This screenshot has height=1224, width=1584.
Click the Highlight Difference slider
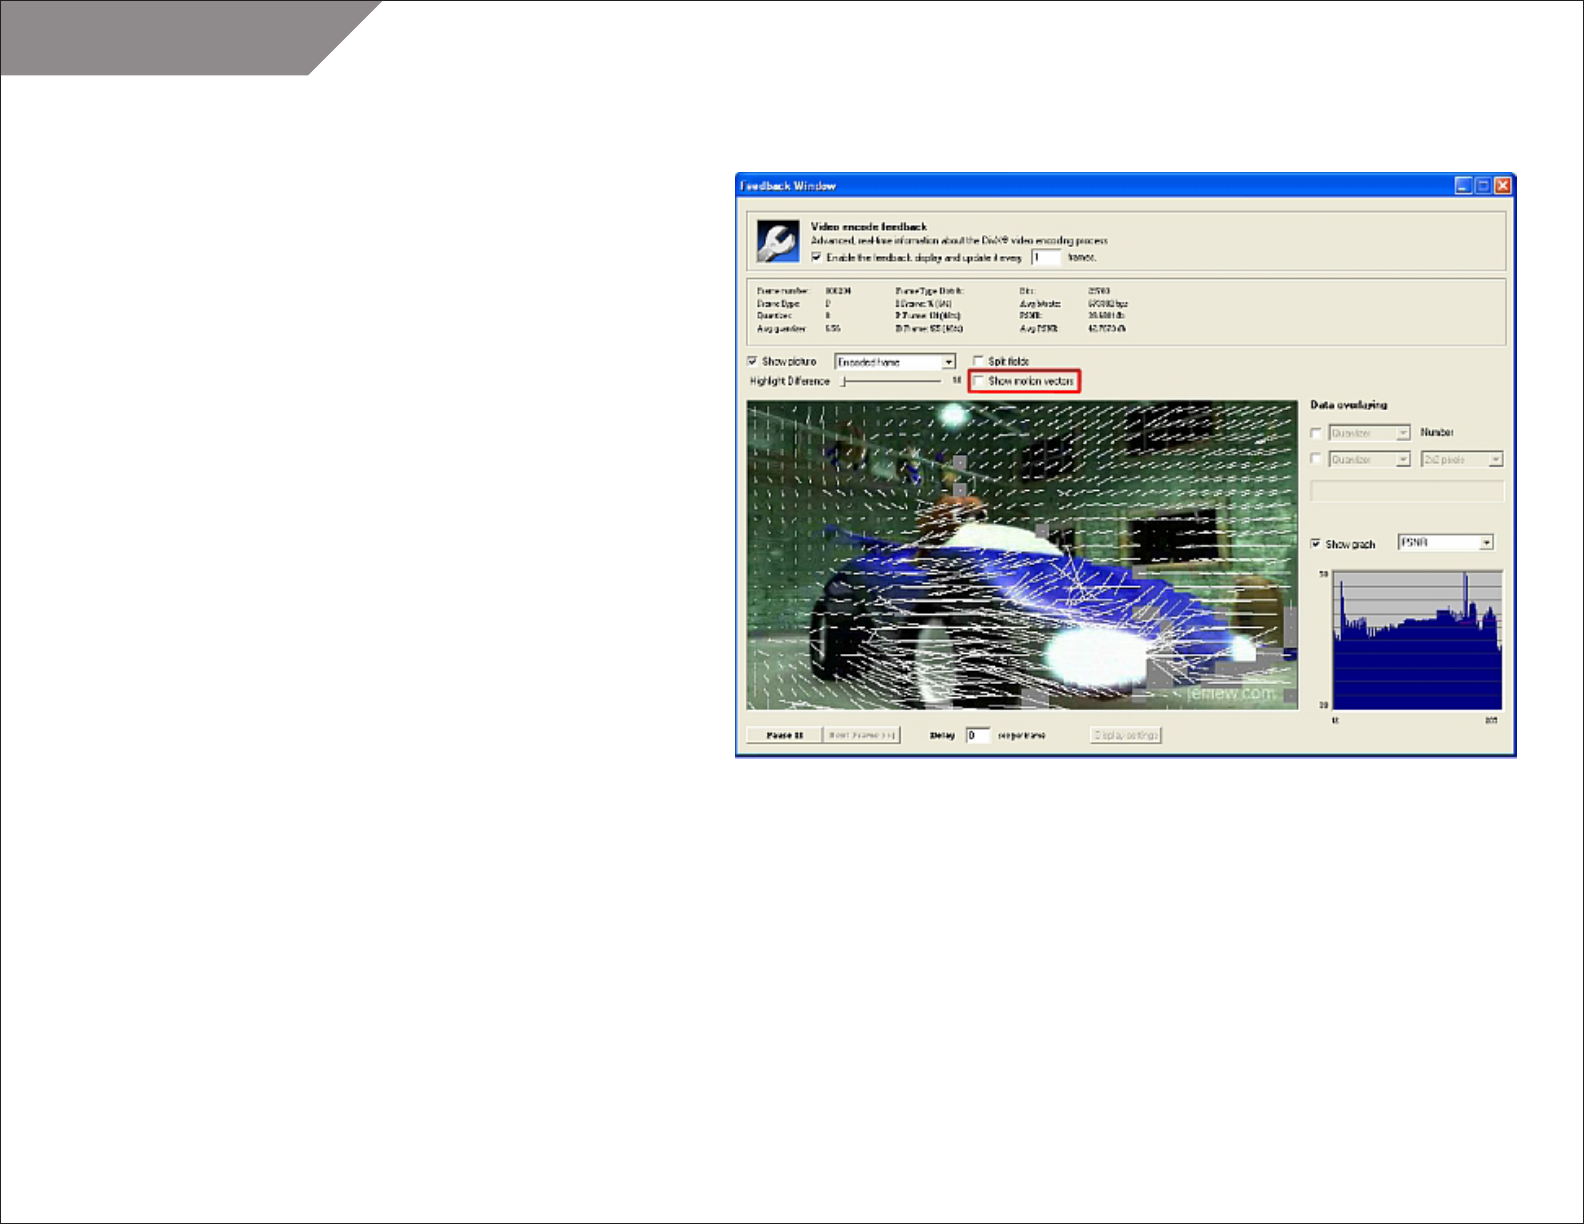coord(890,381)
